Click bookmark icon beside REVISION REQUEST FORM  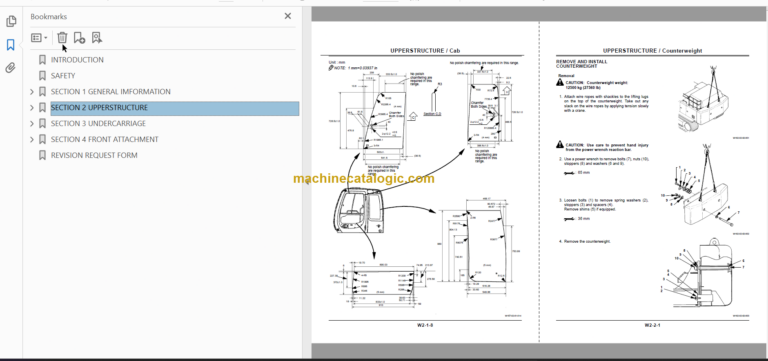tap(43, 155)
